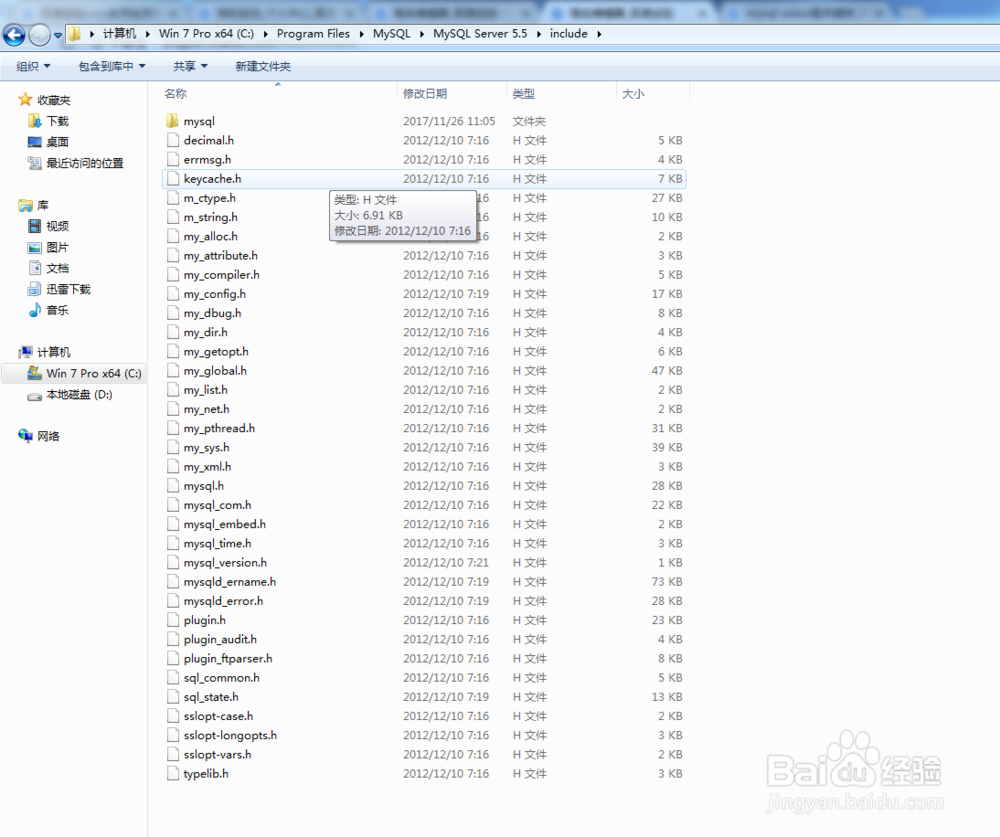Screen dimensions: 1000x837
Task: Select errmsg.h file icon
Action: (x=172, y=159)
